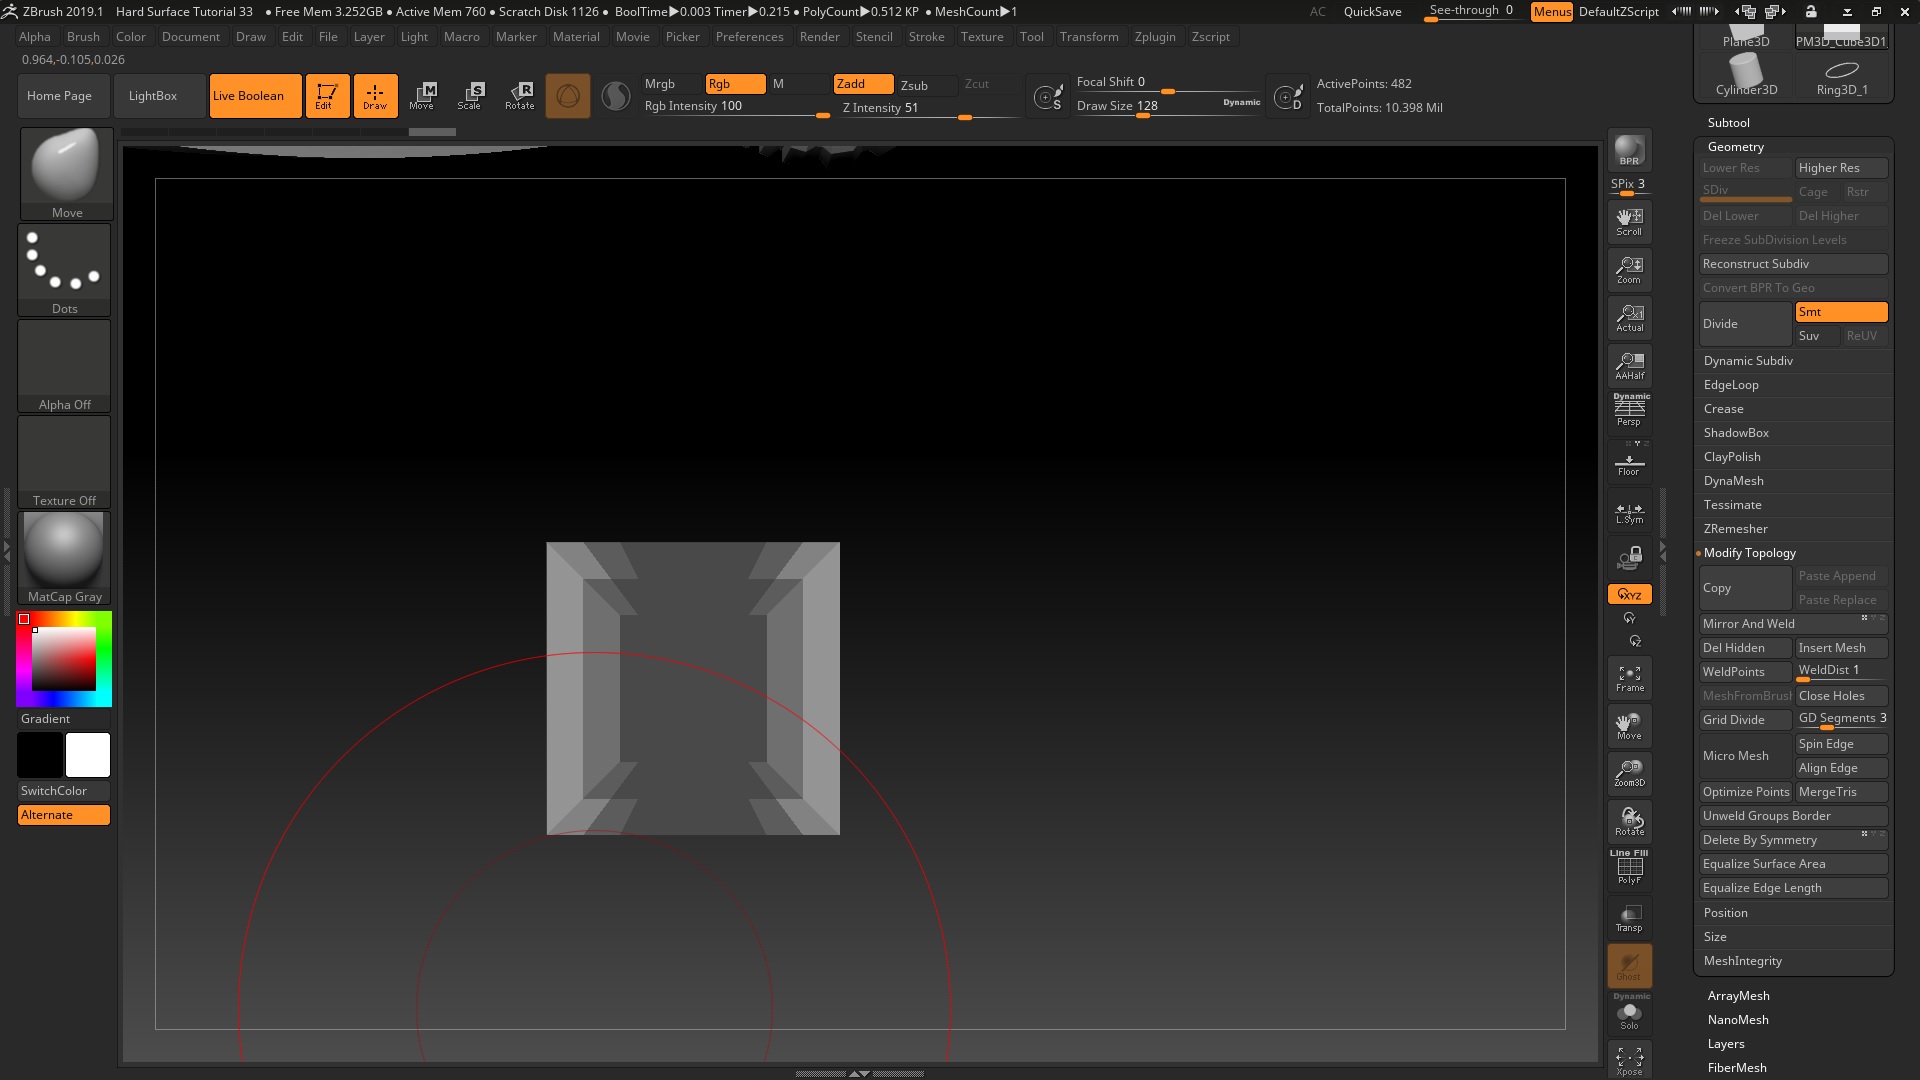This screenshot has width=1920, height=1080.
Task: Click the Divide button
Action: point(1745,324)
